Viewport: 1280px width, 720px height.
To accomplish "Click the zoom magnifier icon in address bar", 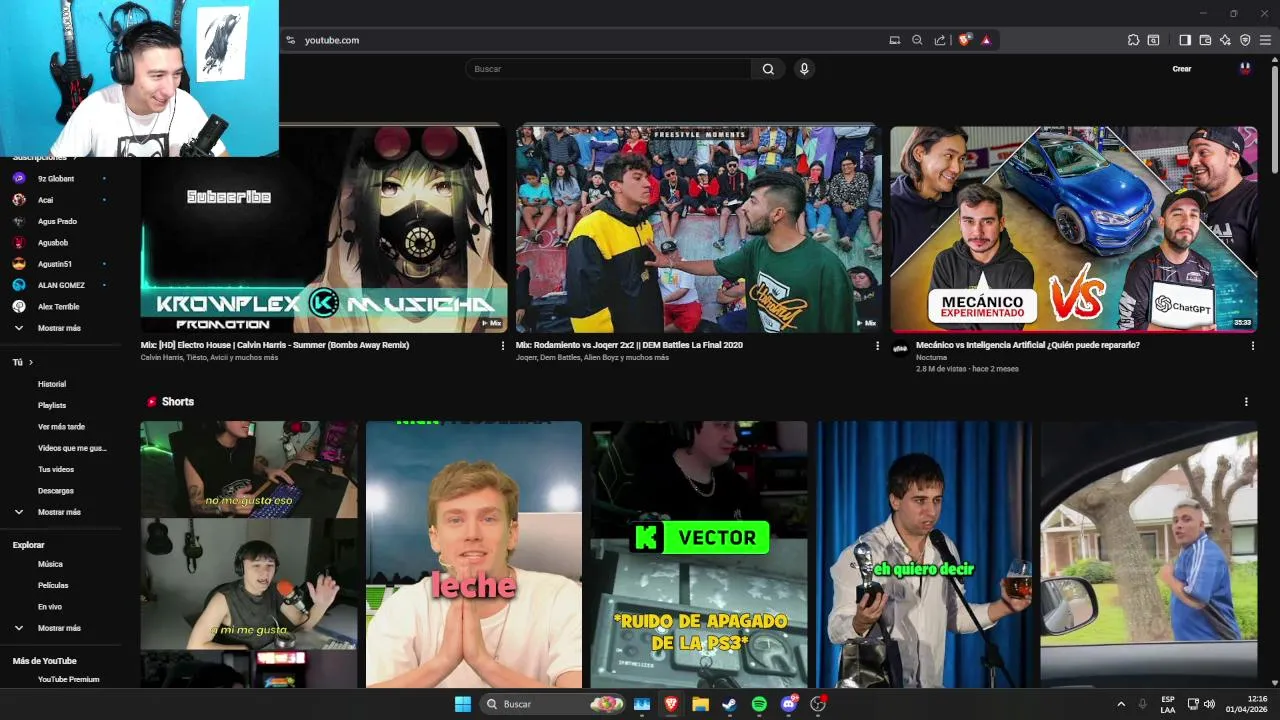I will (x=917, y=40).
